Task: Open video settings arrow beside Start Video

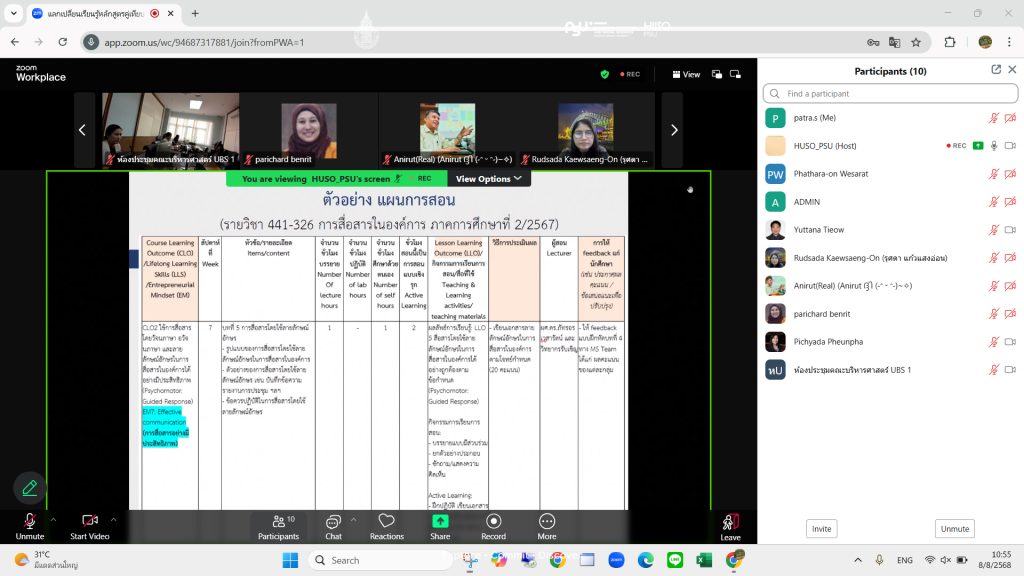Action: (x=113, y=520)
